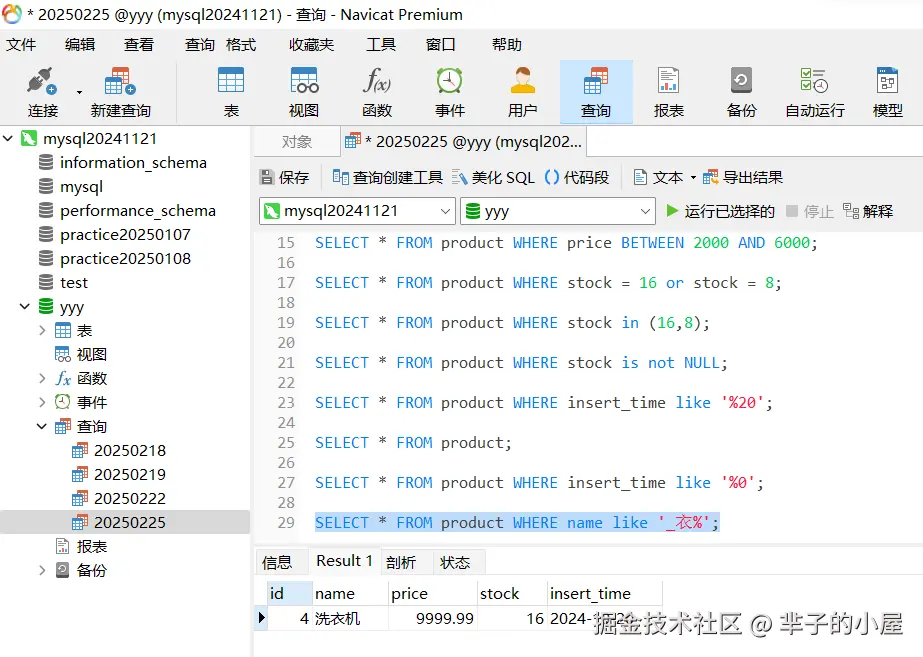Switch to the 20250225 @yyy query tab
This screenshot has height=657, width=923.
point(464,142)
